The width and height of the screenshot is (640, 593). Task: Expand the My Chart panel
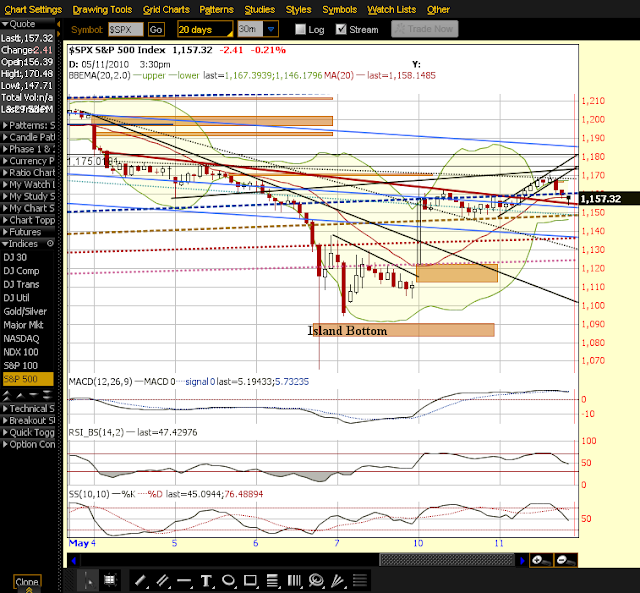[x=27, y=208]
